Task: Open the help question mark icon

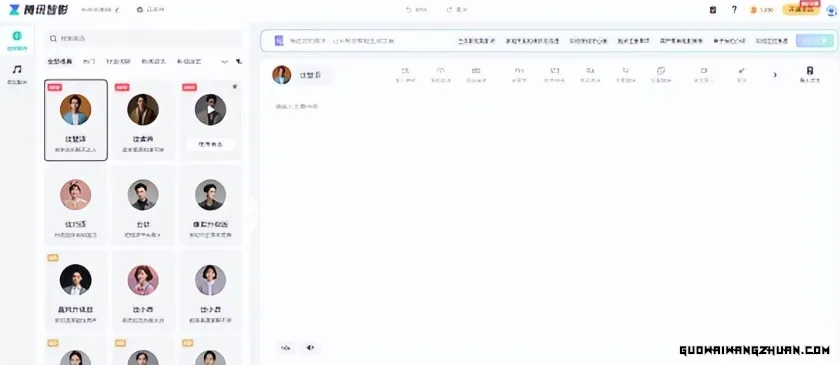Action: click(x=734, y=10)
